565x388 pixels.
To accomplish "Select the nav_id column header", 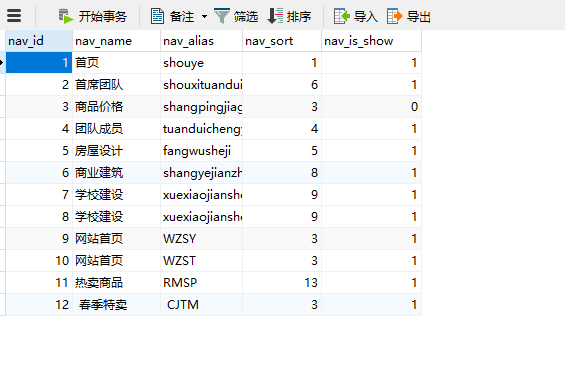I will click(x=39, y=41).
